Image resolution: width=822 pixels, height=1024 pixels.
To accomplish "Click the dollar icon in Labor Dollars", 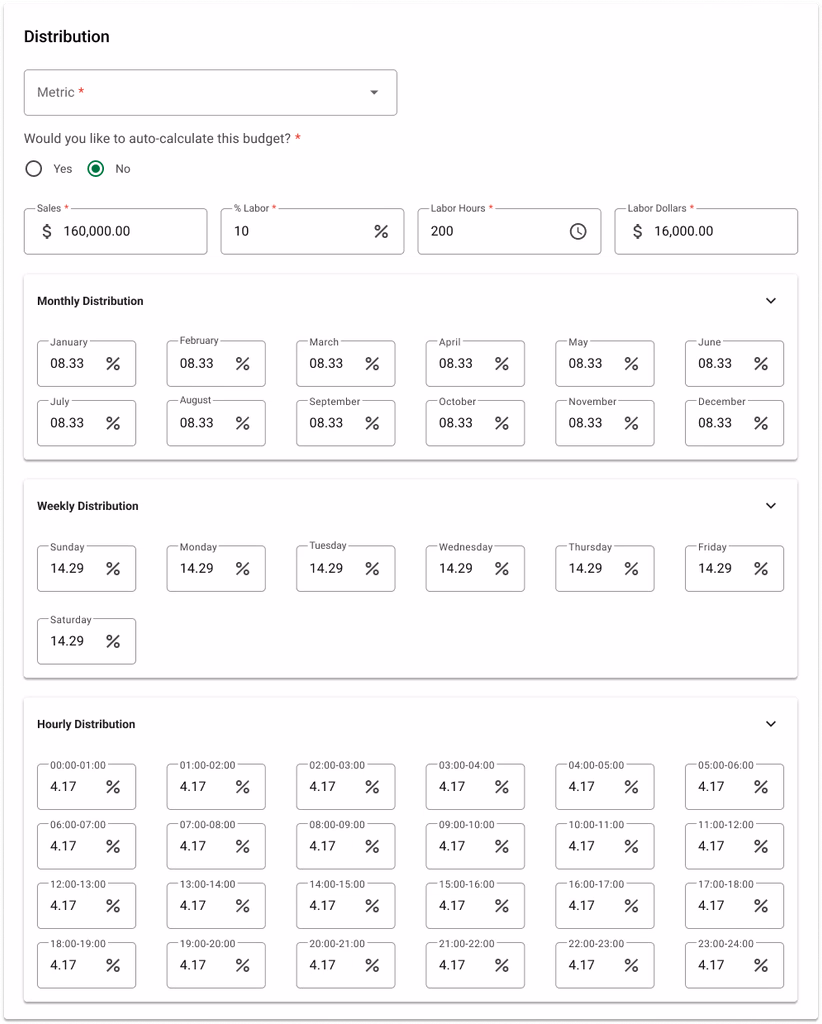I will 637,231.
